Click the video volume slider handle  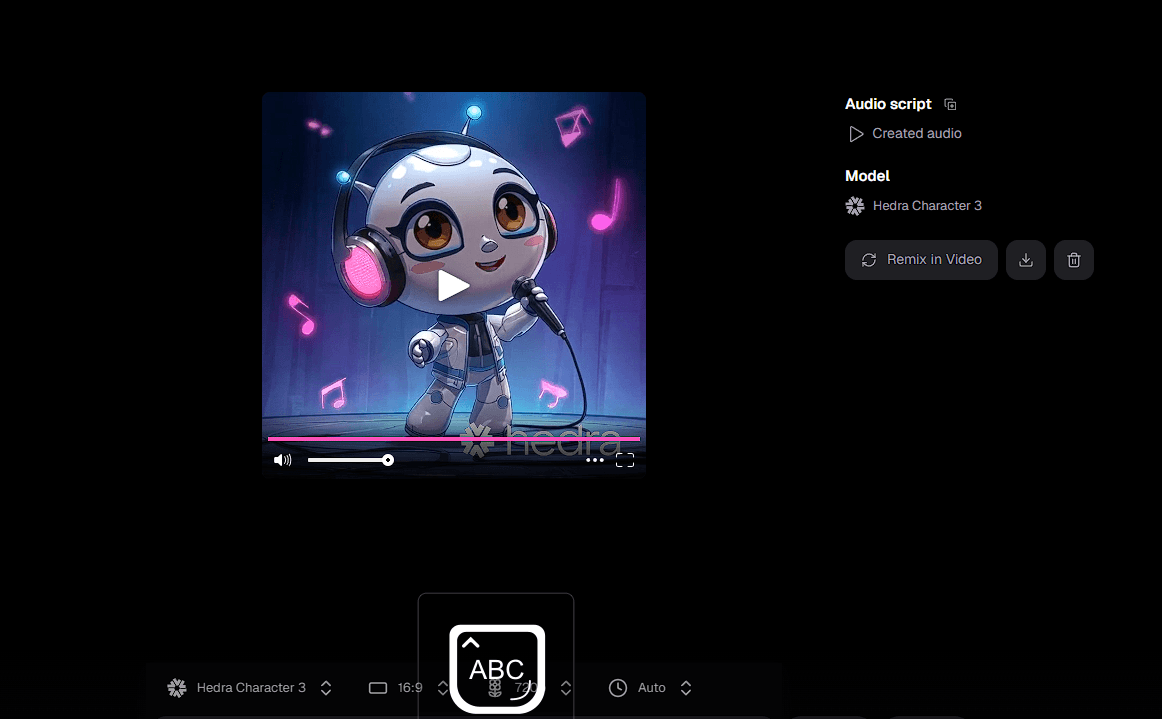pyautogui.click(x=388, y=460)
